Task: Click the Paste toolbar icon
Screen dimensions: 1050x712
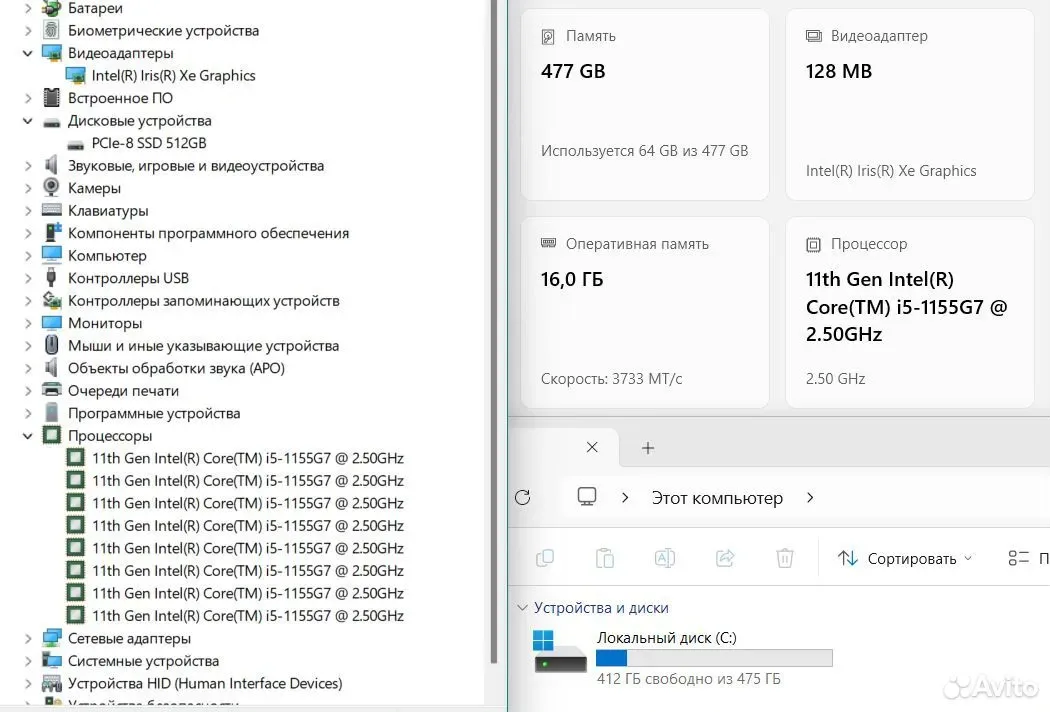Action: [x=605, y=558]
